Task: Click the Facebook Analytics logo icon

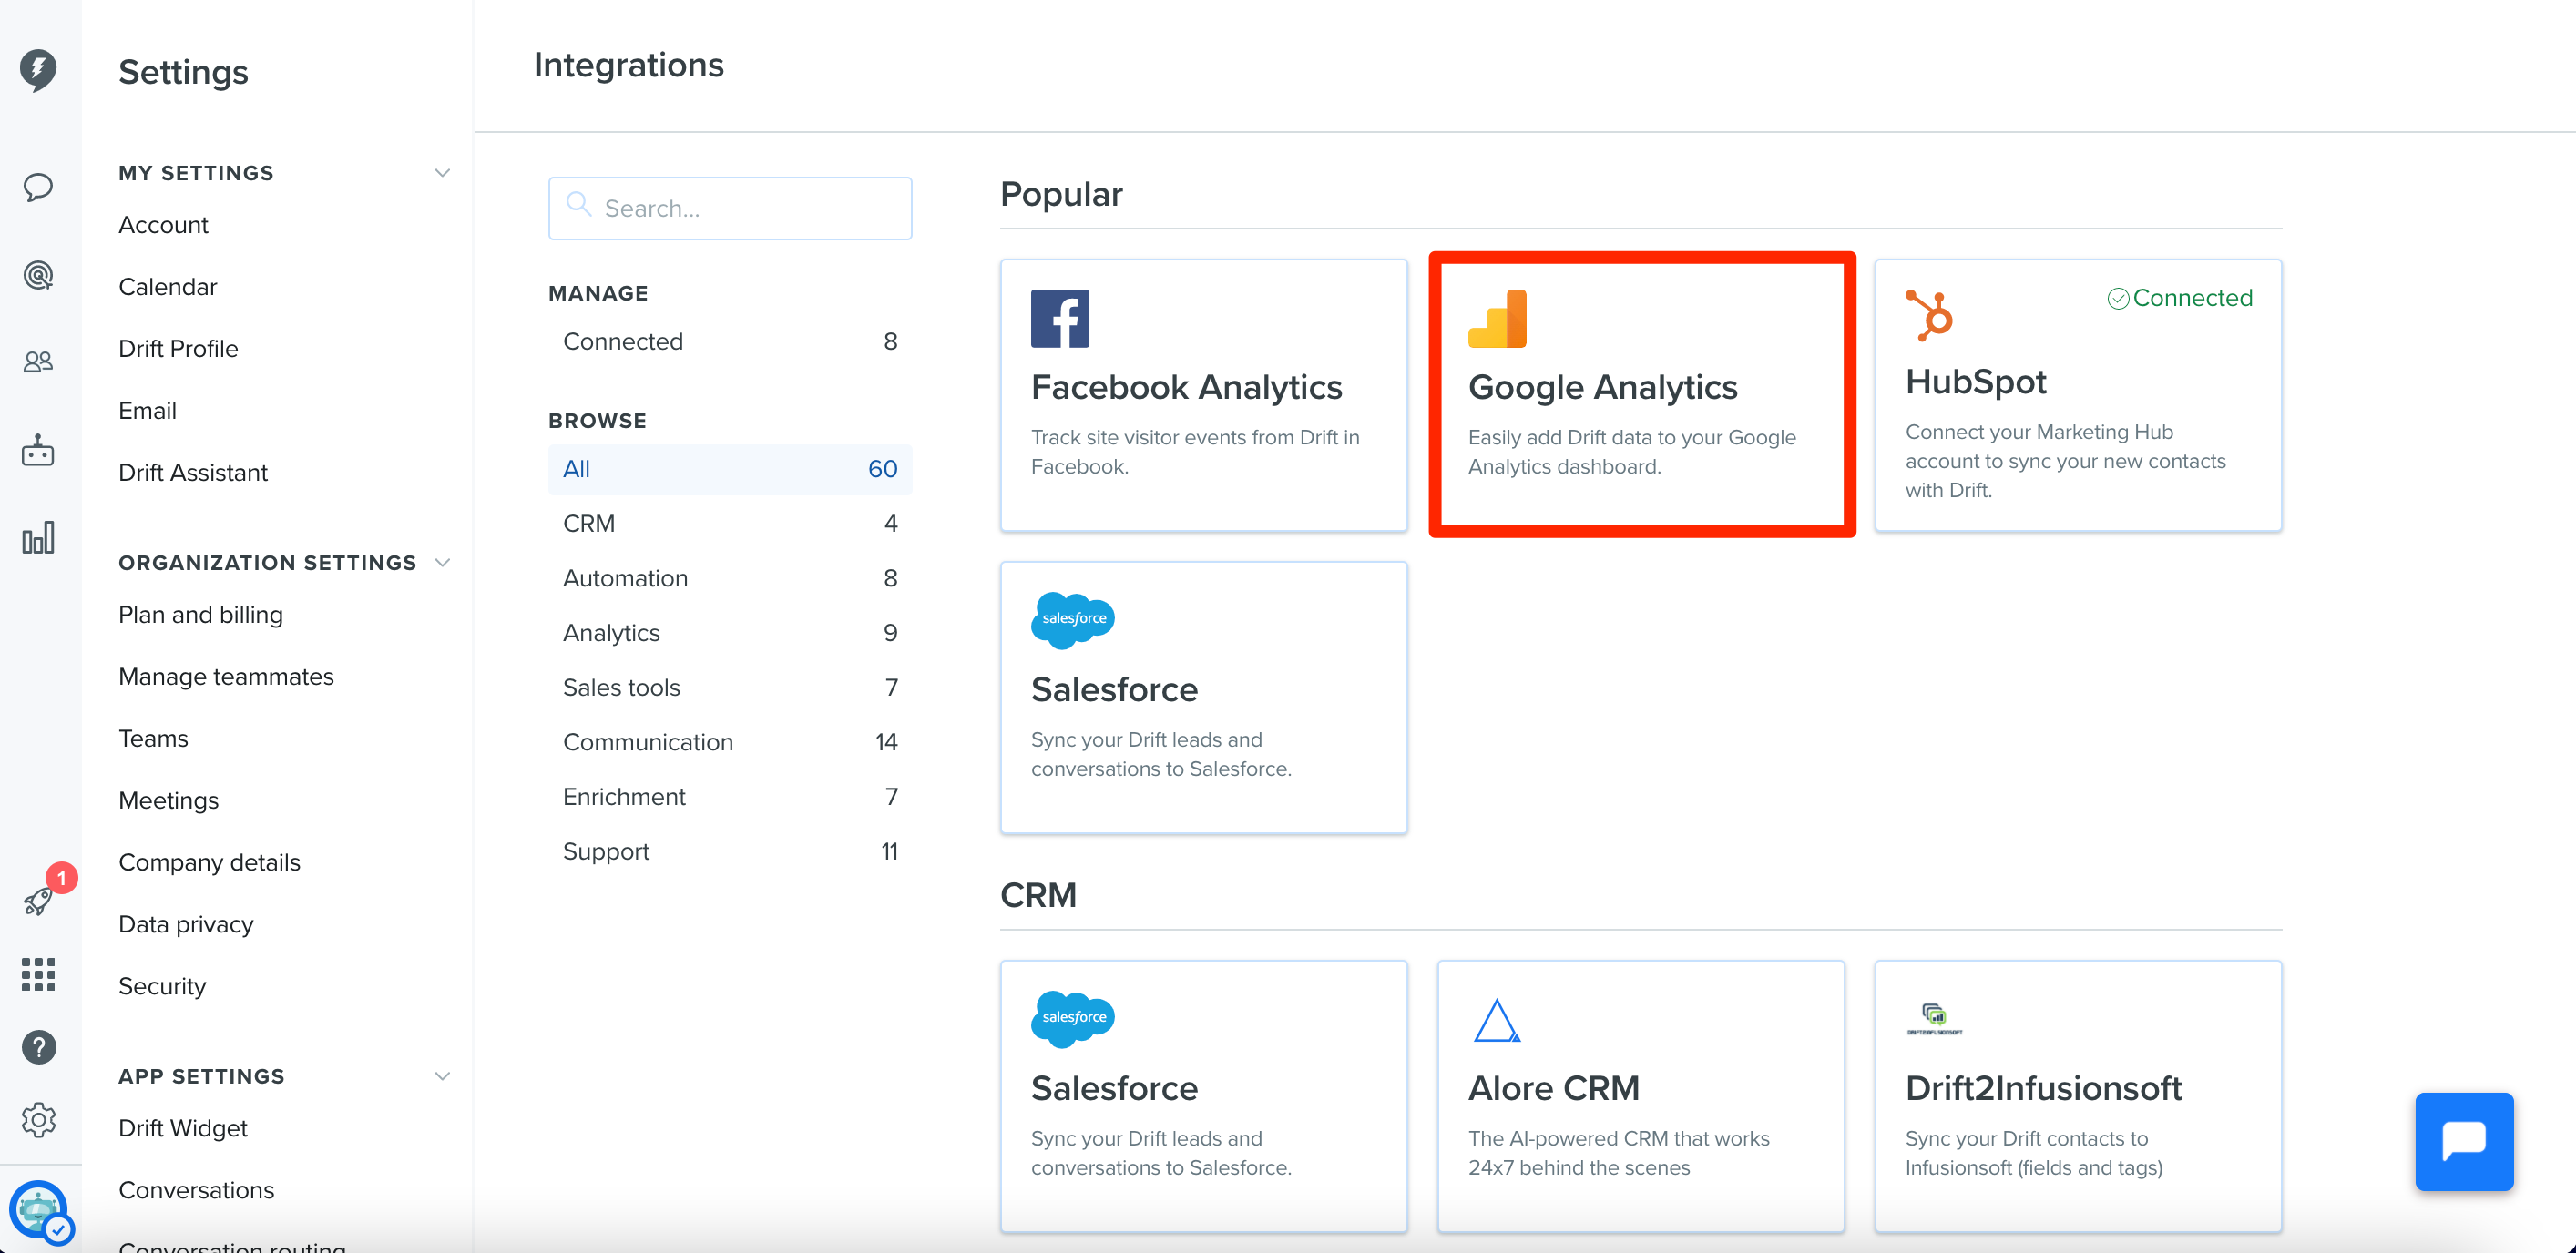Action: (x=1060, y=319)
